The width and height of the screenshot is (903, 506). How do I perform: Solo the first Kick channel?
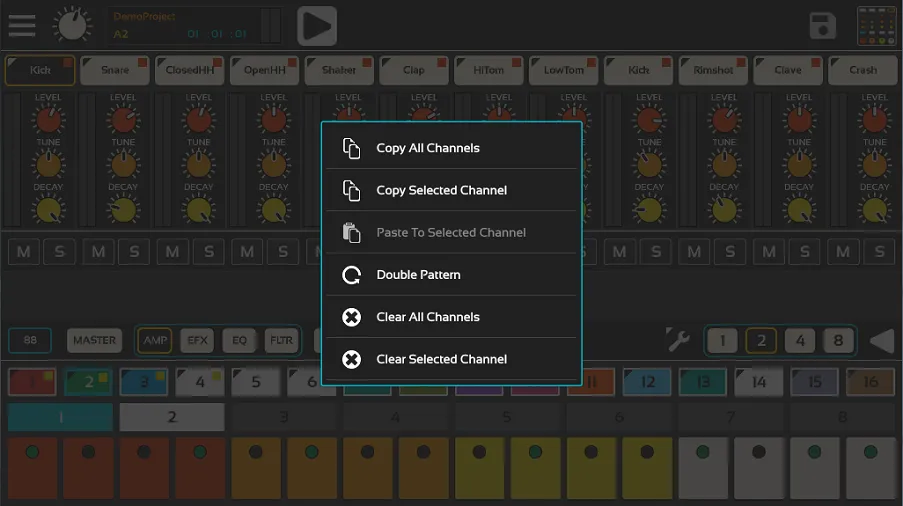point(59,252)
